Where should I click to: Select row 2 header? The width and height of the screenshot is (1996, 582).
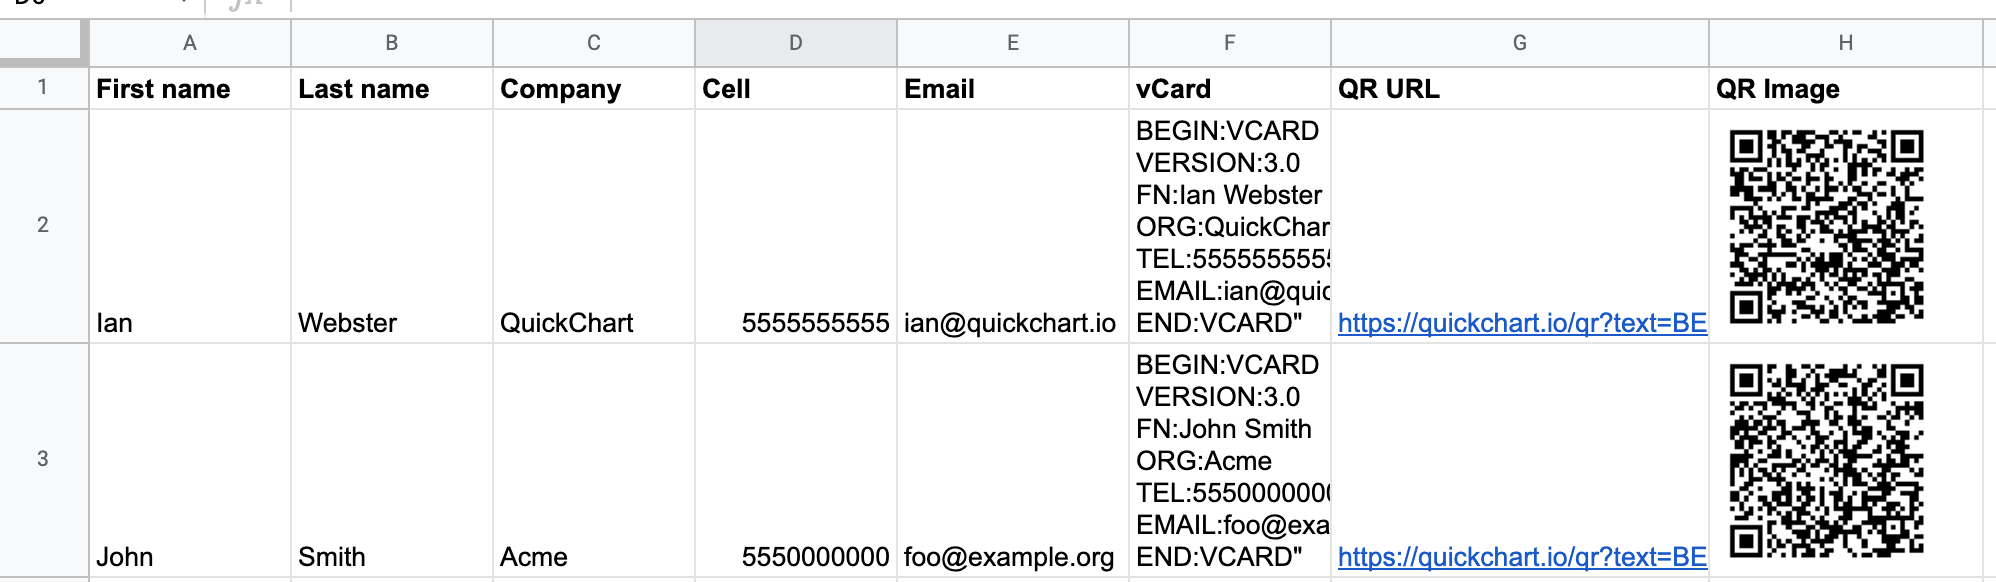click(x=43, y=225)
